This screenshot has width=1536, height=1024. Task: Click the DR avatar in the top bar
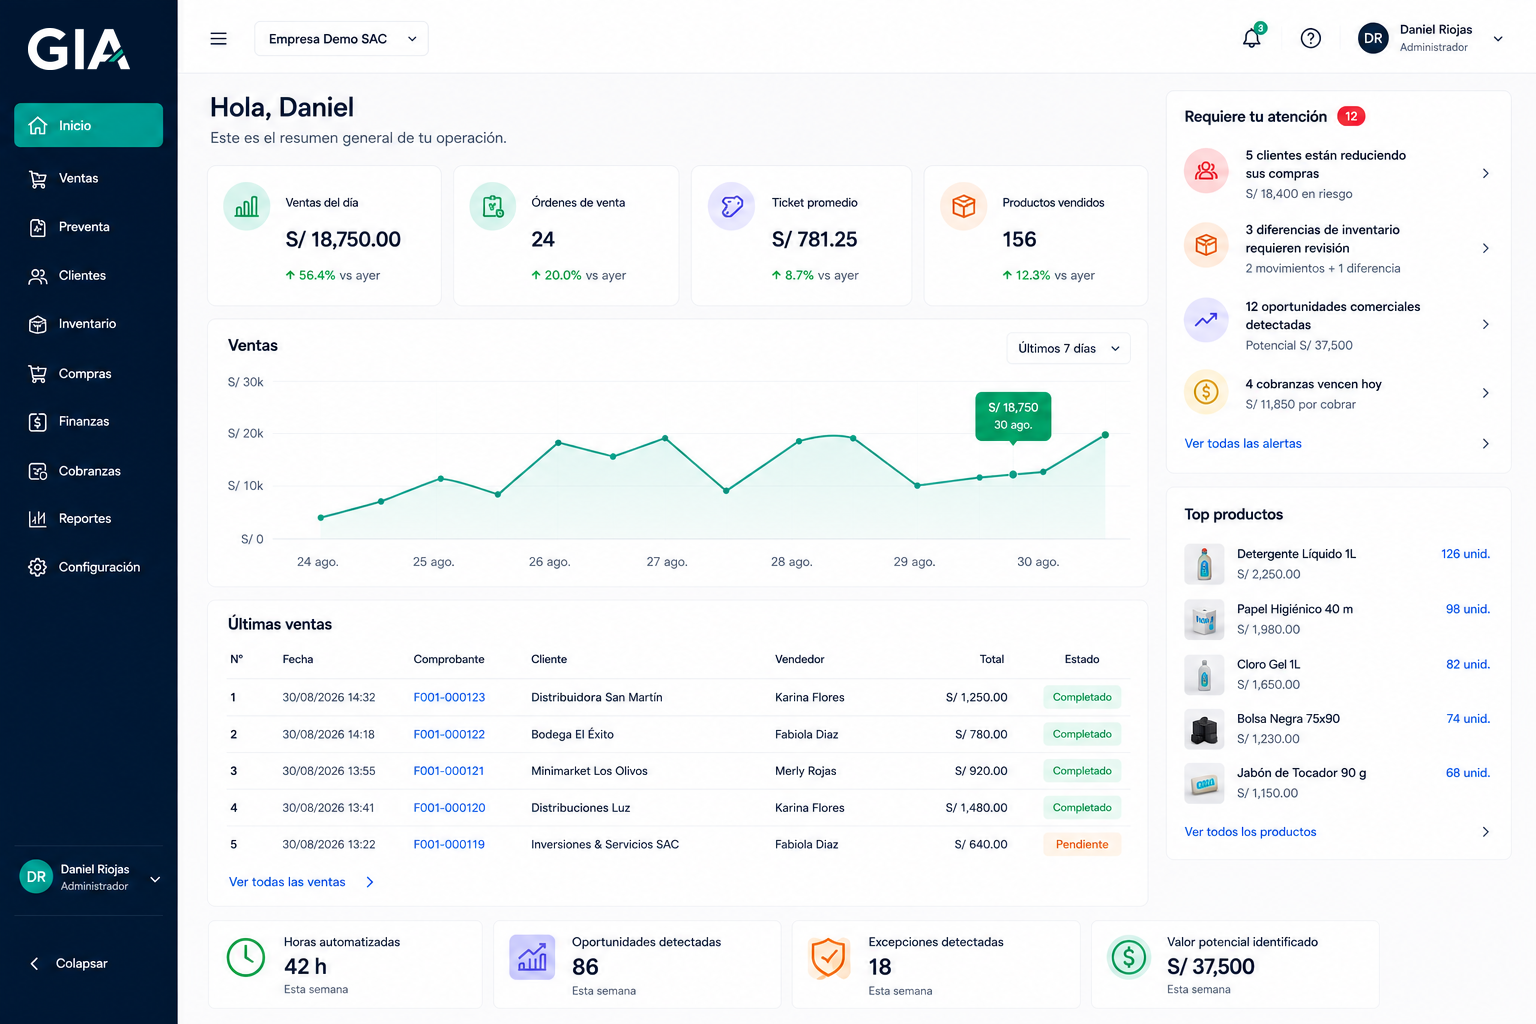[x=1373, y=38]
